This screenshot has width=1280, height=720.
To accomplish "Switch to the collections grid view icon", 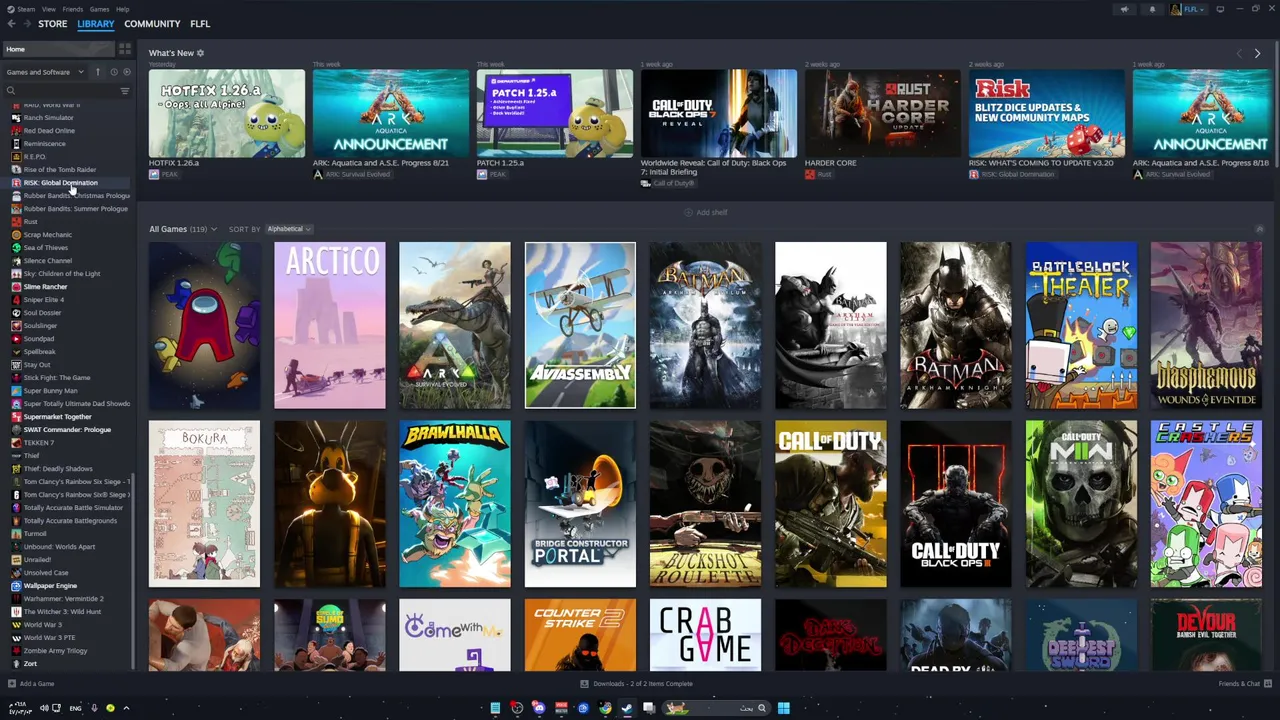I will [125, 49].
